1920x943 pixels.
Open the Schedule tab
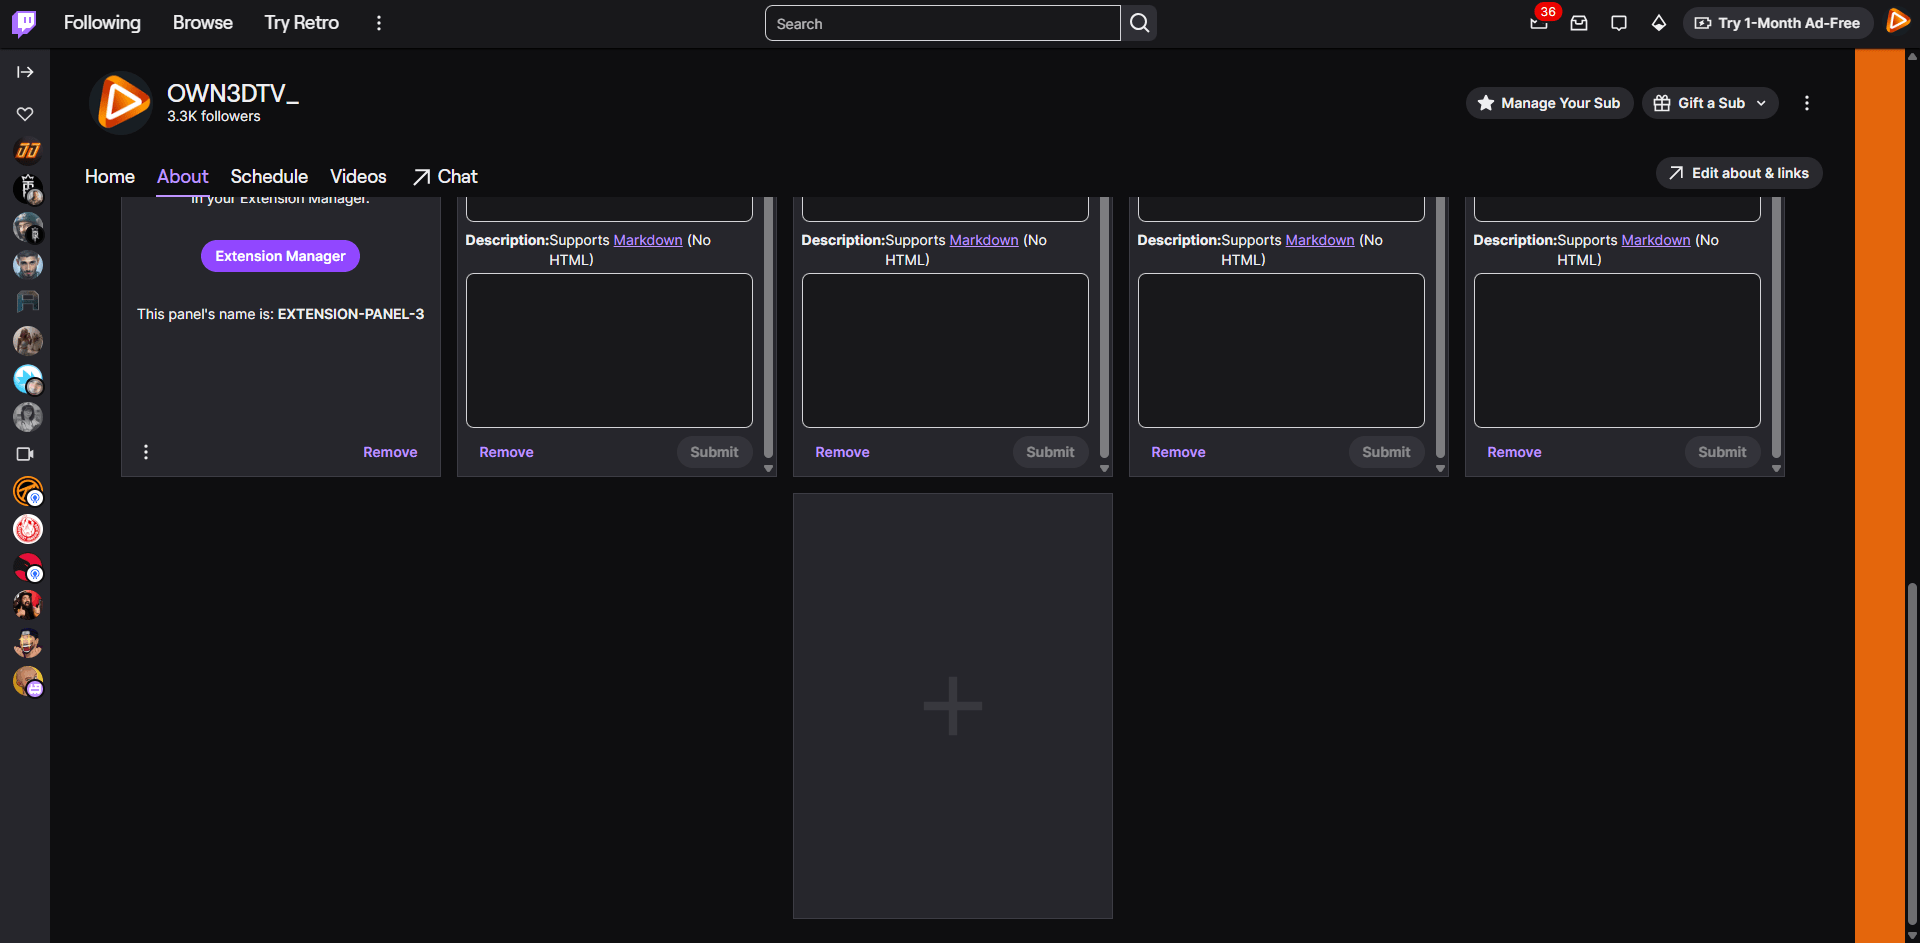tap(269, 176)
